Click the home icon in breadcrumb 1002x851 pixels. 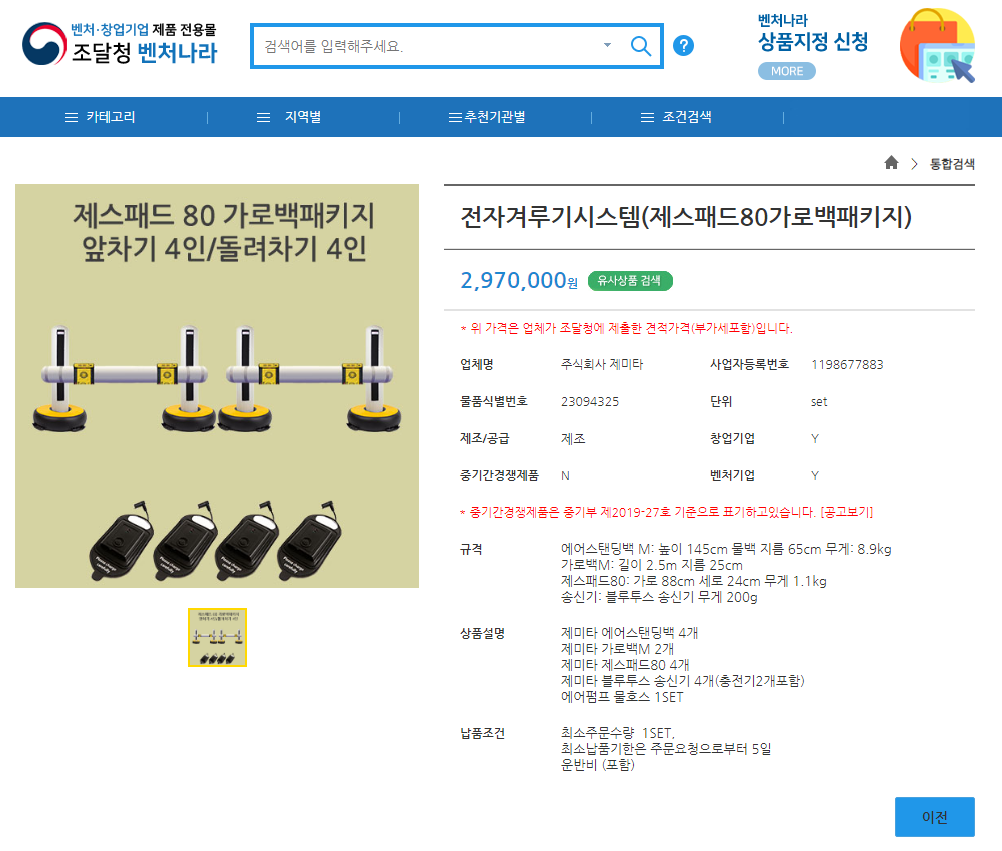[891, 163]
